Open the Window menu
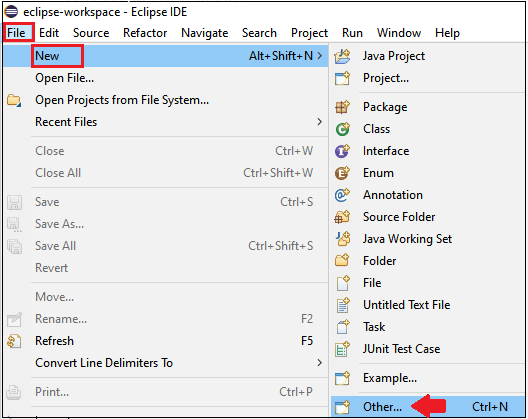The width and height of the screenshot is (528, 419). (399, 33)
